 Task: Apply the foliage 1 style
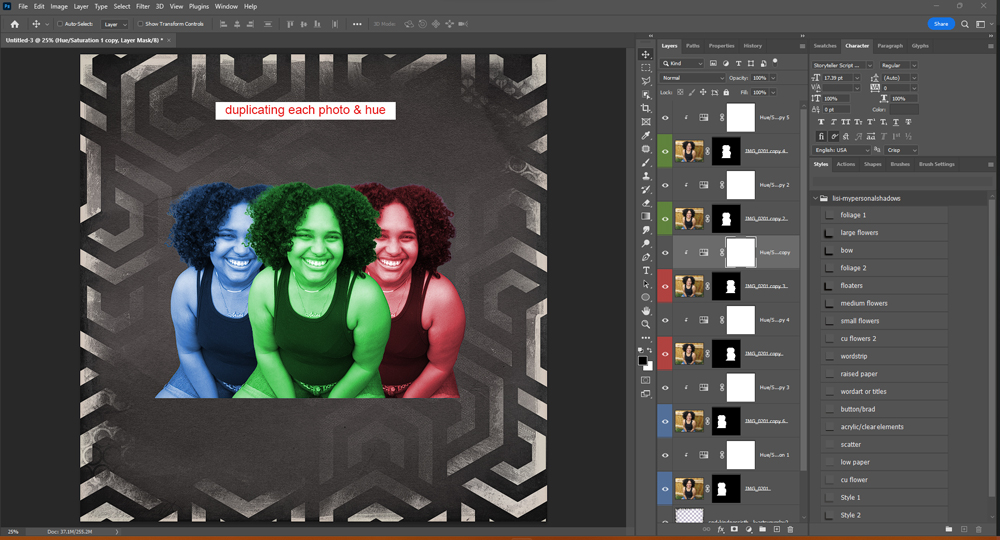(x=883, y=215)
